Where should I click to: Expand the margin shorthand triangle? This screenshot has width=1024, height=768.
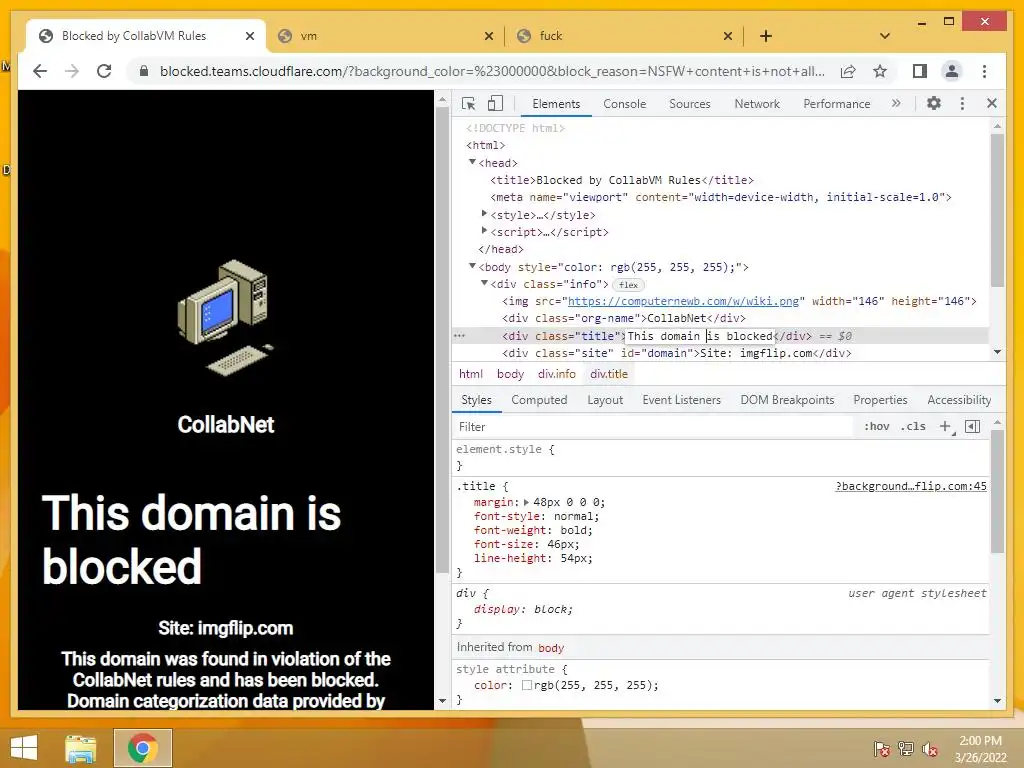pyautogui.click(x=526, y=502)
